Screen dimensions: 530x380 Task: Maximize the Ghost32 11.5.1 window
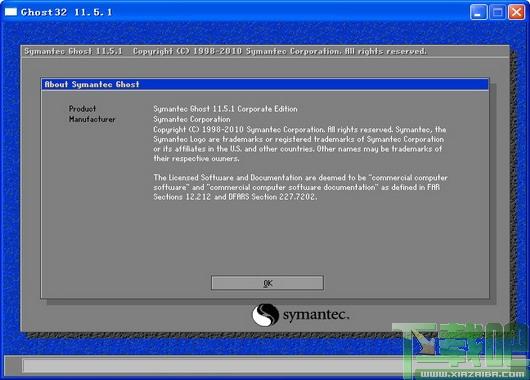pos(498,12)
